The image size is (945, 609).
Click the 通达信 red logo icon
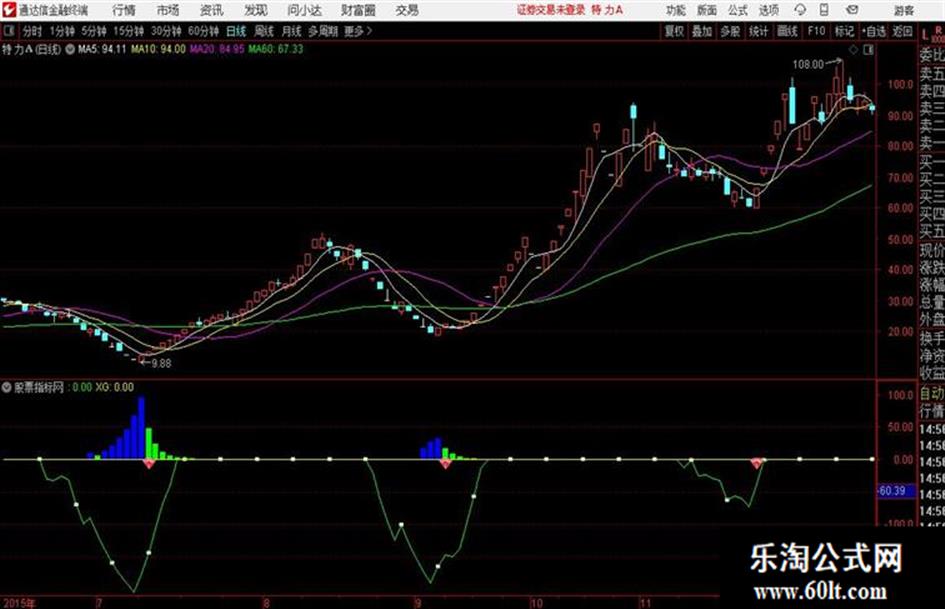tap(9, 10)
